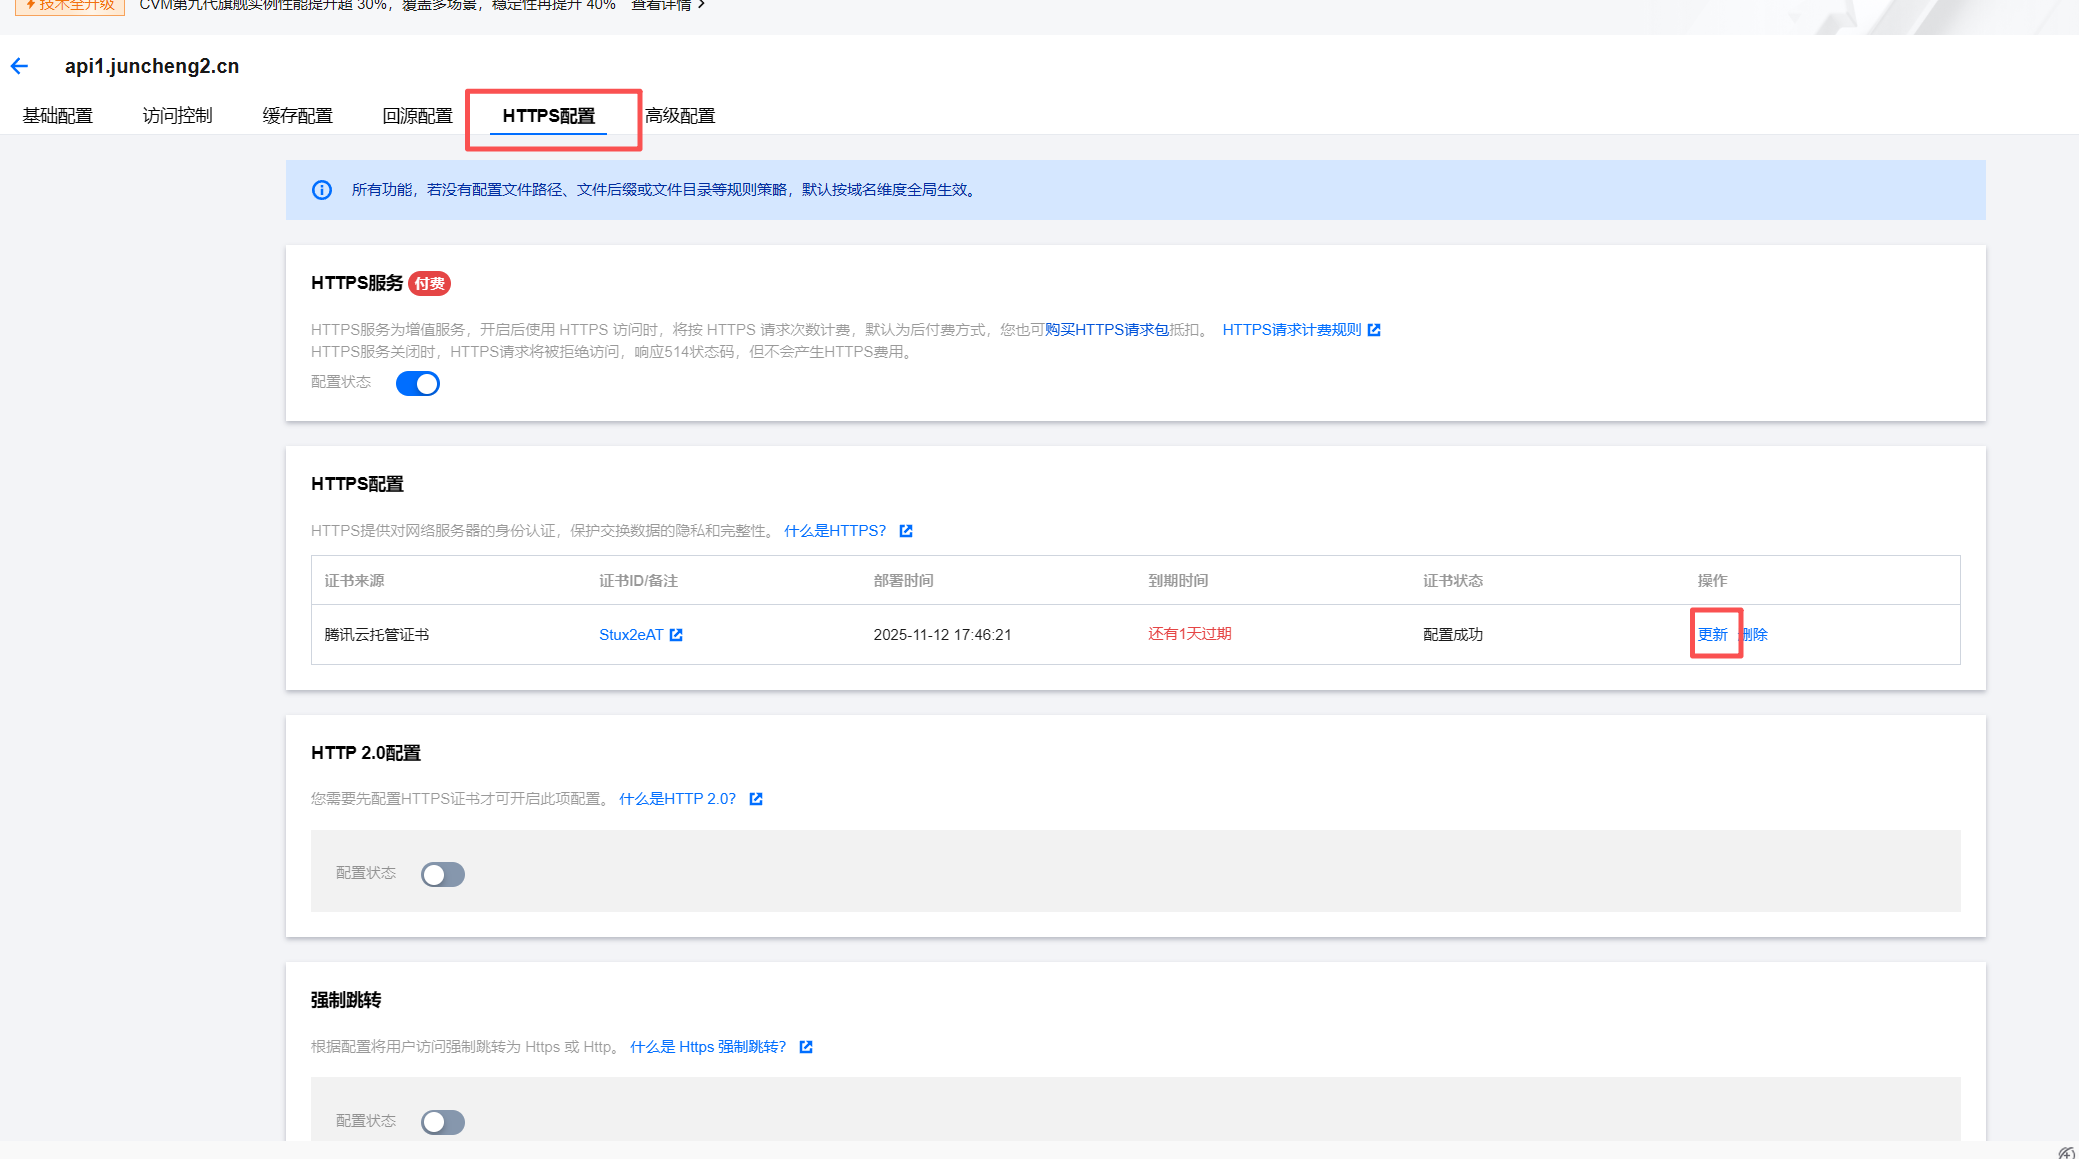This screenshot has width=2079, height=1159.
Task: Enable the HTTP 2.0配置 toggle
Action: (x=442, y=875)
